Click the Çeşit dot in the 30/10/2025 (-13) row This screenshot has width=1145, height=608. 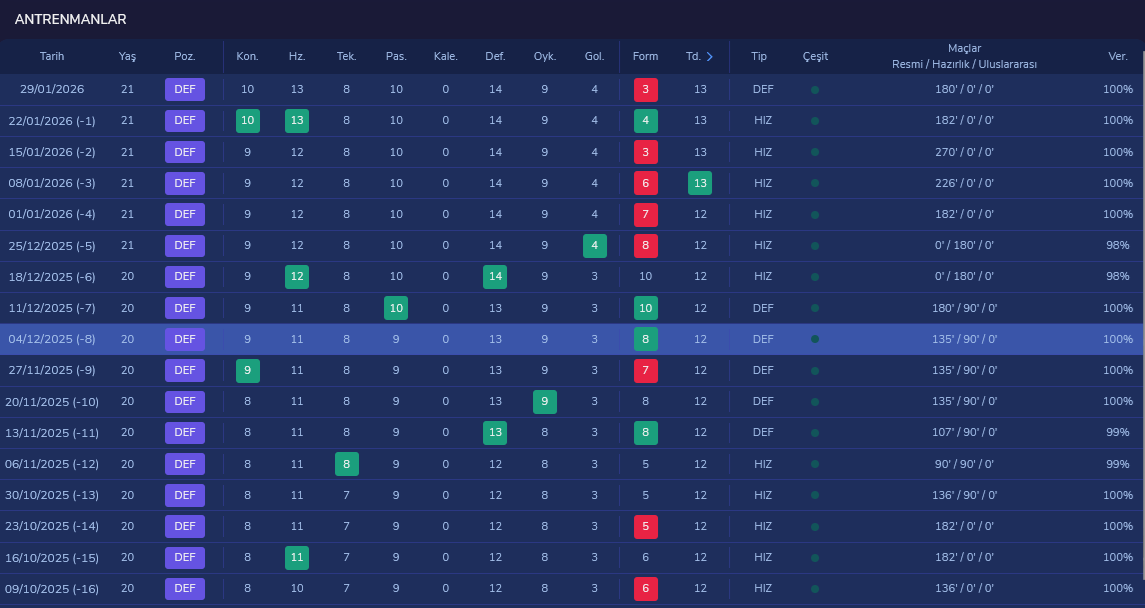(815, 496)
